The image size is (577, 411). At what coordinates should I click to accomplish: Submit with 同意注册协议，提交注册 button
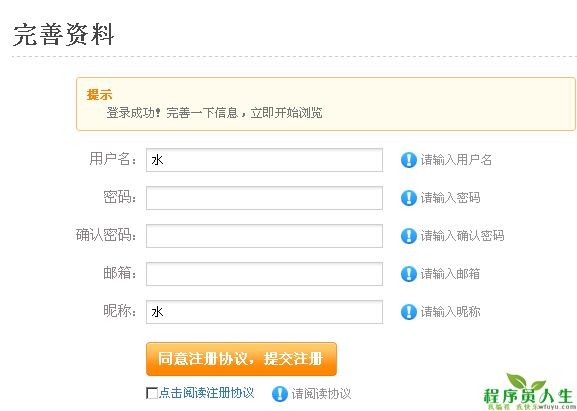click(241, 359)
